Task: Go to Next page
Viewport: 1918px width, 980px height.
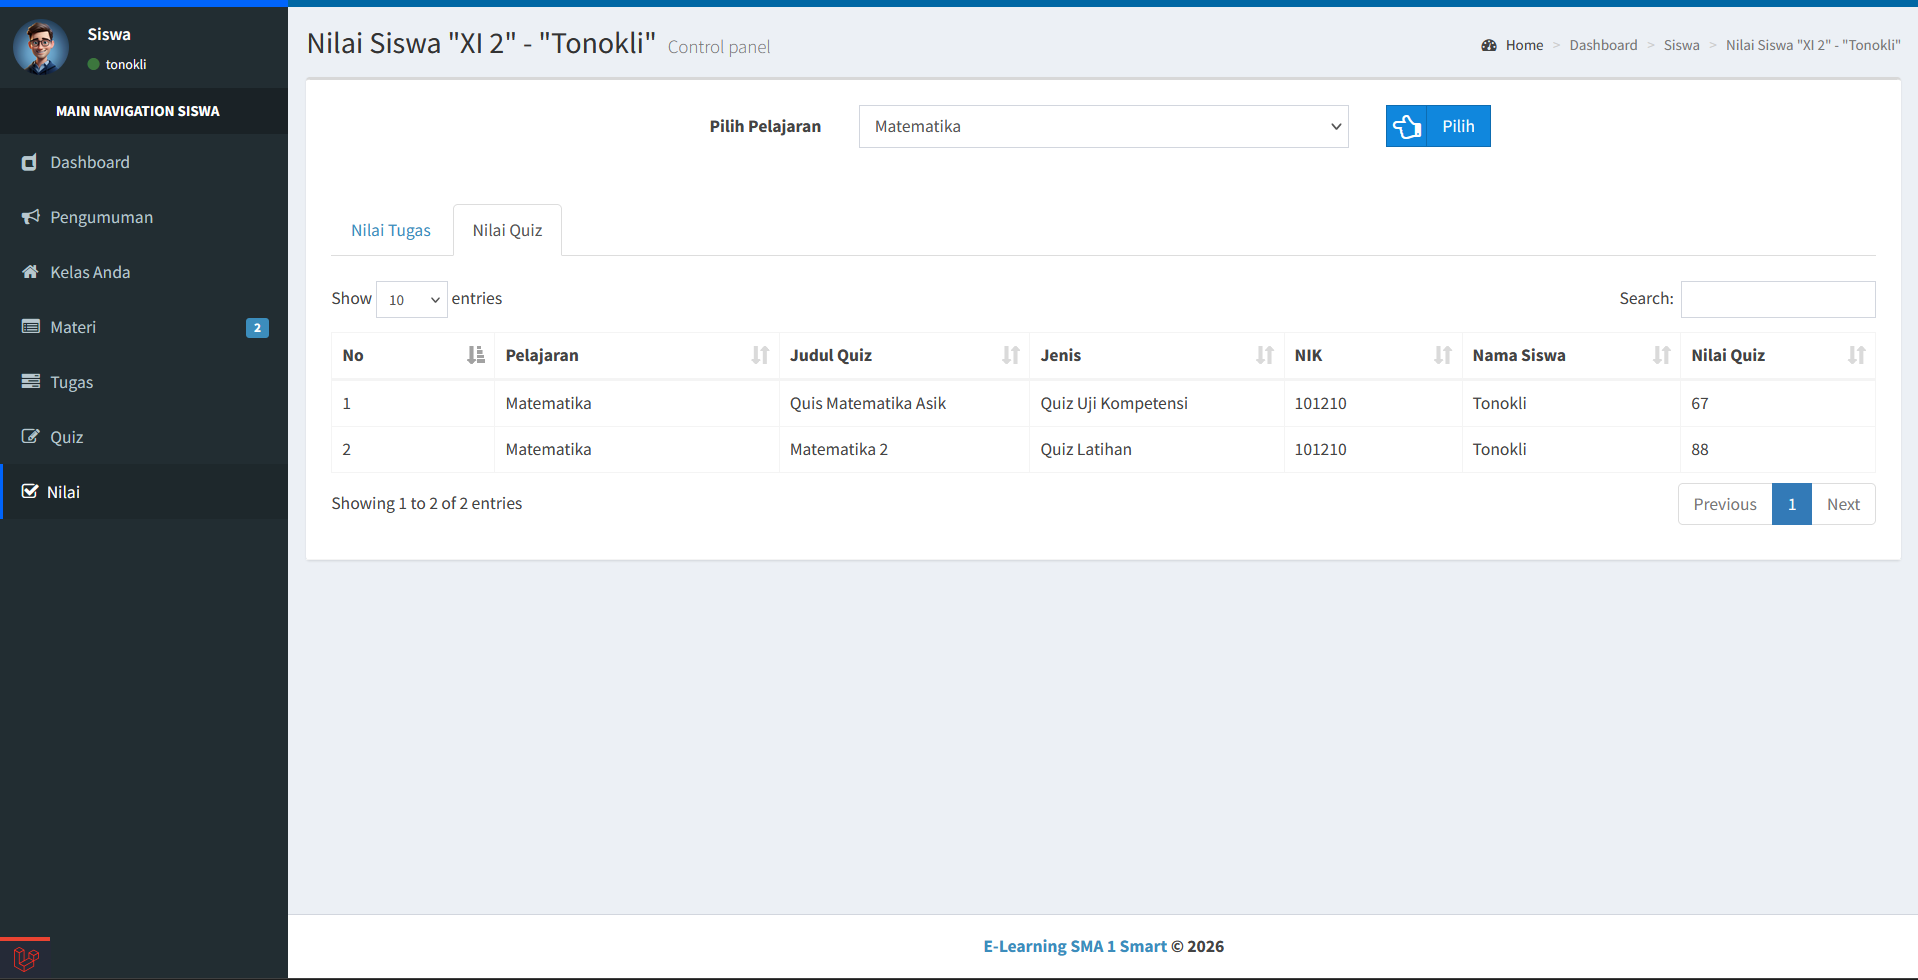Action: (x=1843, y=504)
